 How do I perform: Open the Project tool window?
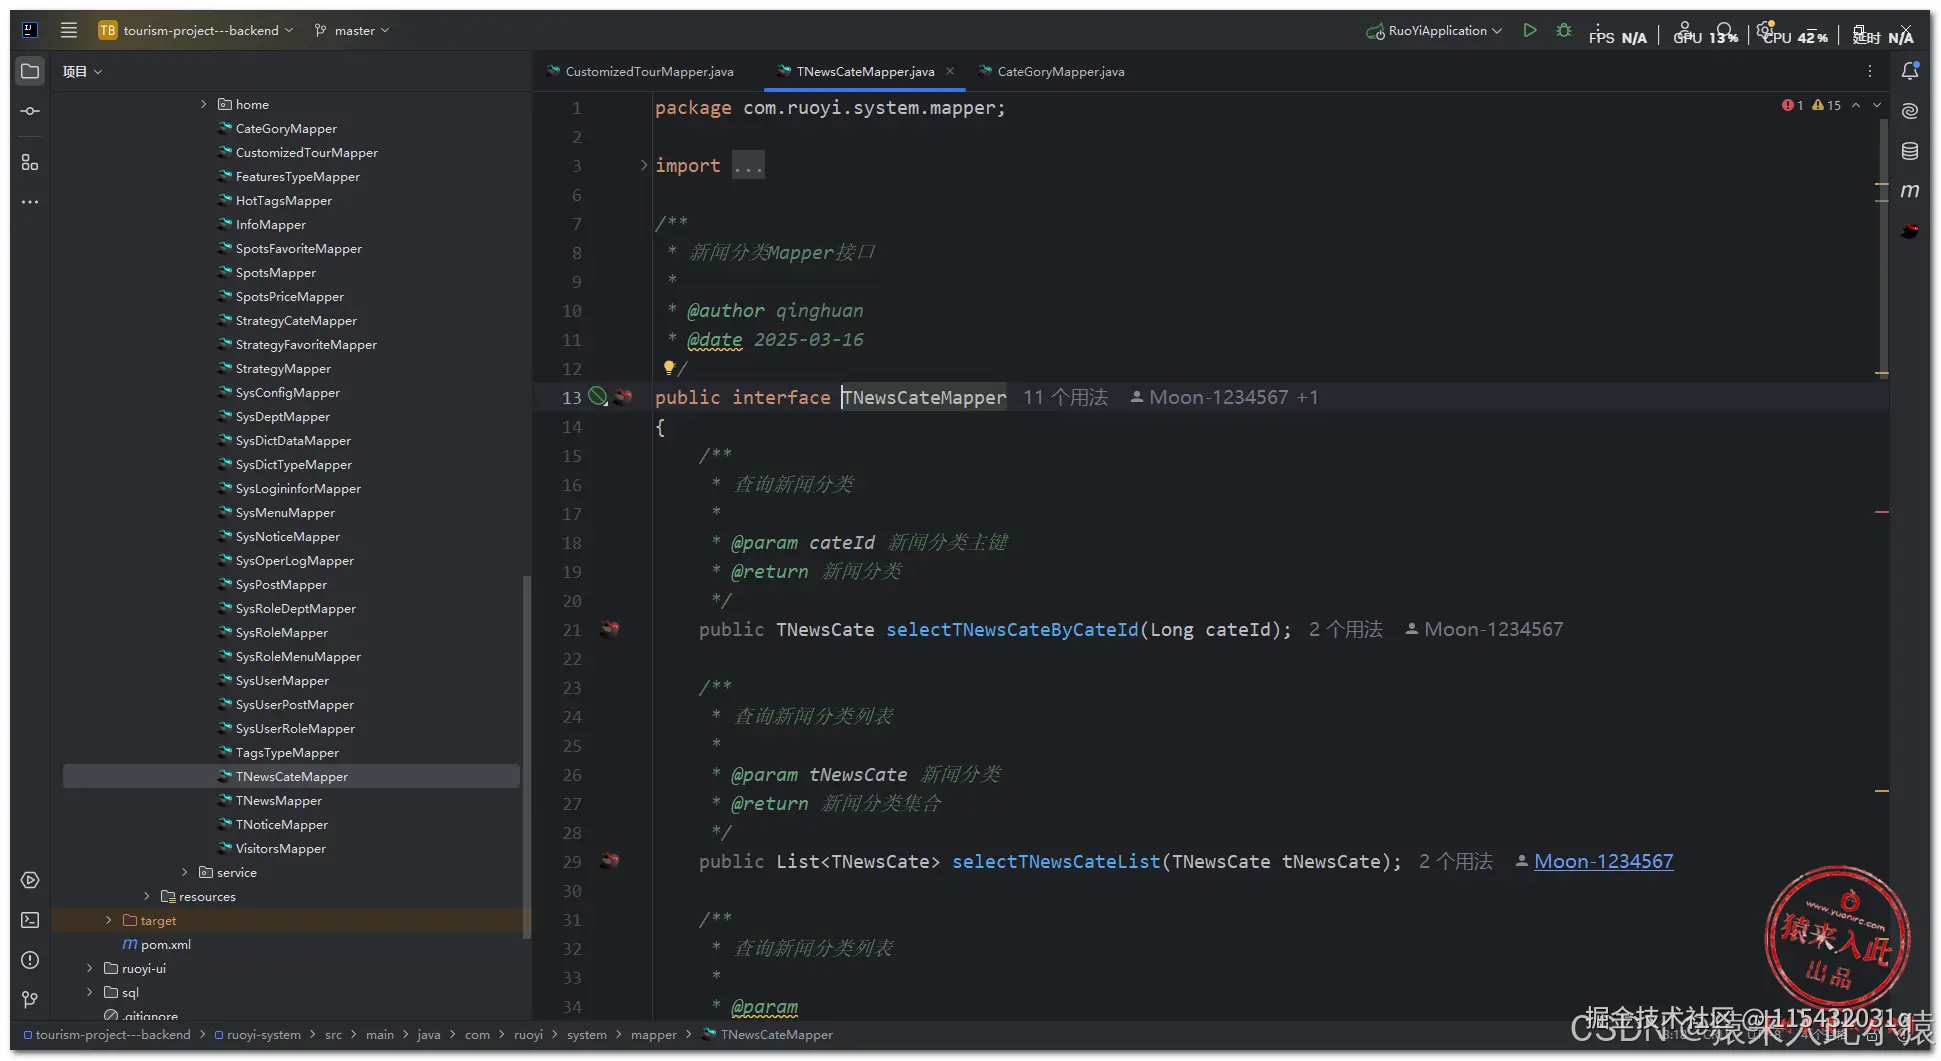(30, 71)
